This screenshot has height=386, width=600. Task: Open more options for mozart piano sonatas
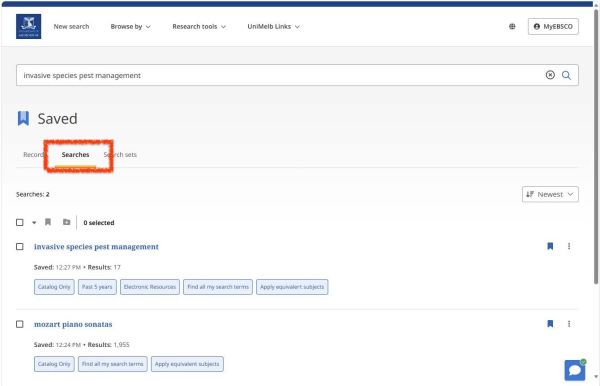[569, 324]
